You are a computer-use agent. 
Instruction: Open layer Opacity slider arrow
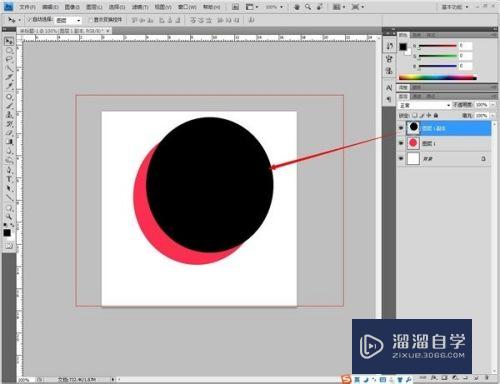(x=493, y=105)
